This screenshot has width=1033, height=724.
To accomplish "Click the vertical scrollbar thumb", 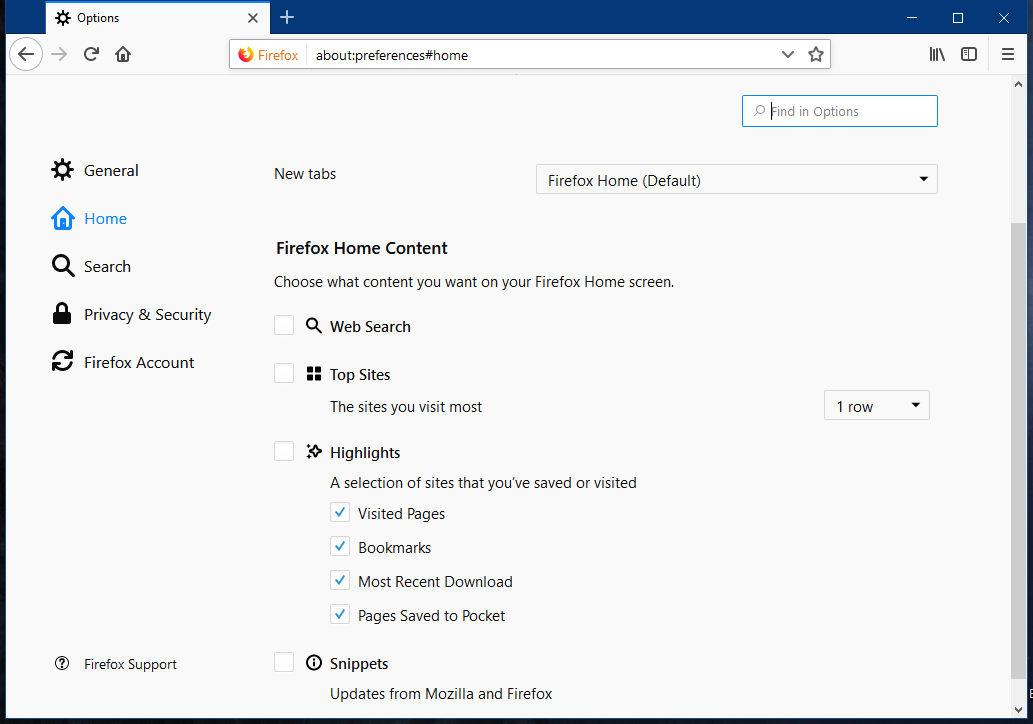I will (1018, 450).
